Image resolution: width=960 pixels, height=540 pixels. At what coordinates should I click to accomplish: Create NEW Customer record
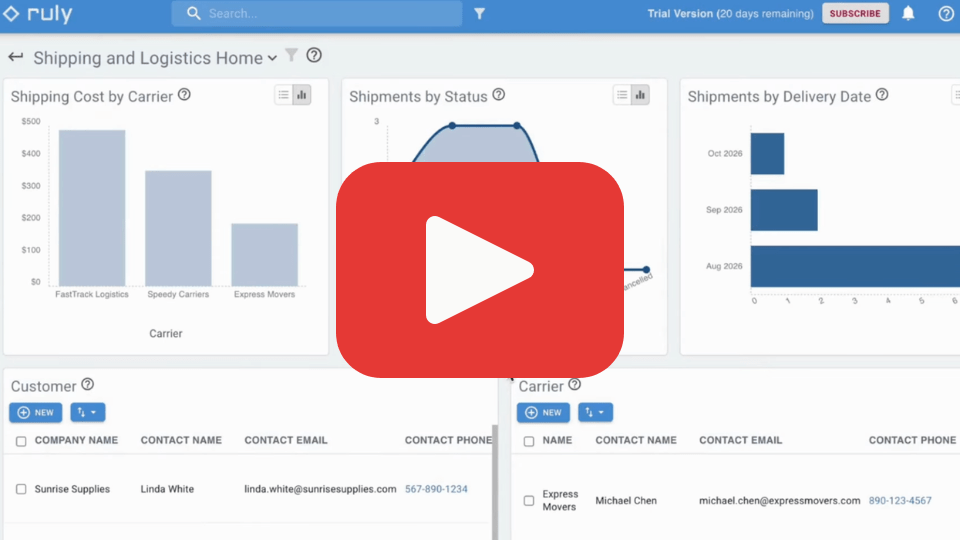point(36,412)
